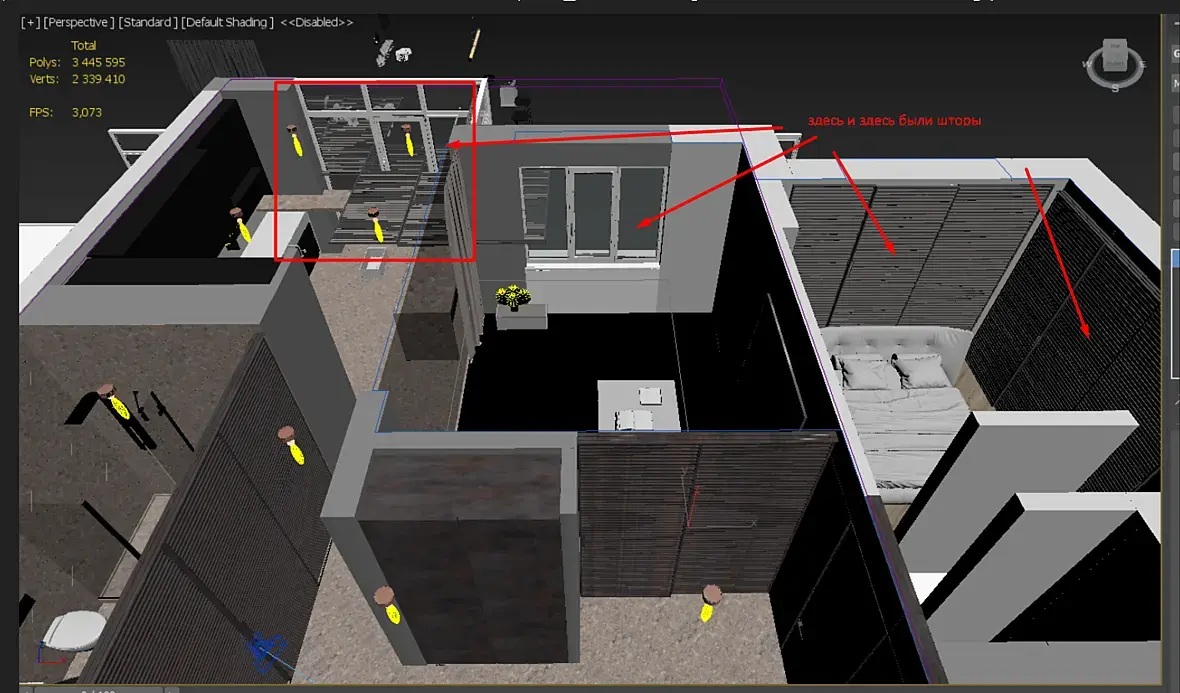The height and width of the screenshot is (693, 1180).
Task: Select the white toilet model
Action: [x=74, y=631]
